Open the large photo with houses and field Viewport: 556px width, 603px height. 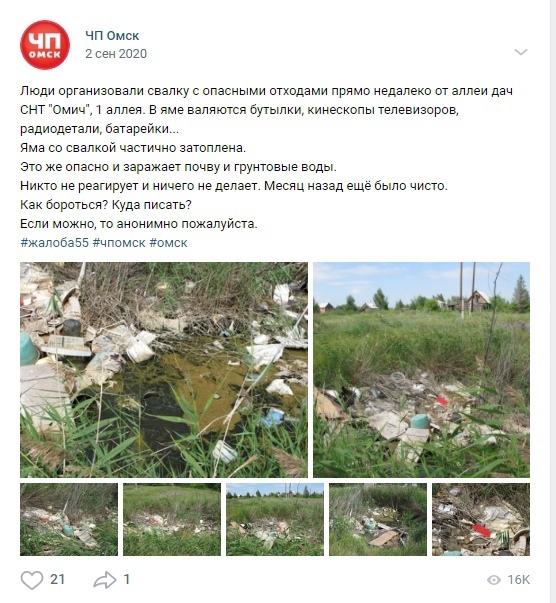point(421,370)
